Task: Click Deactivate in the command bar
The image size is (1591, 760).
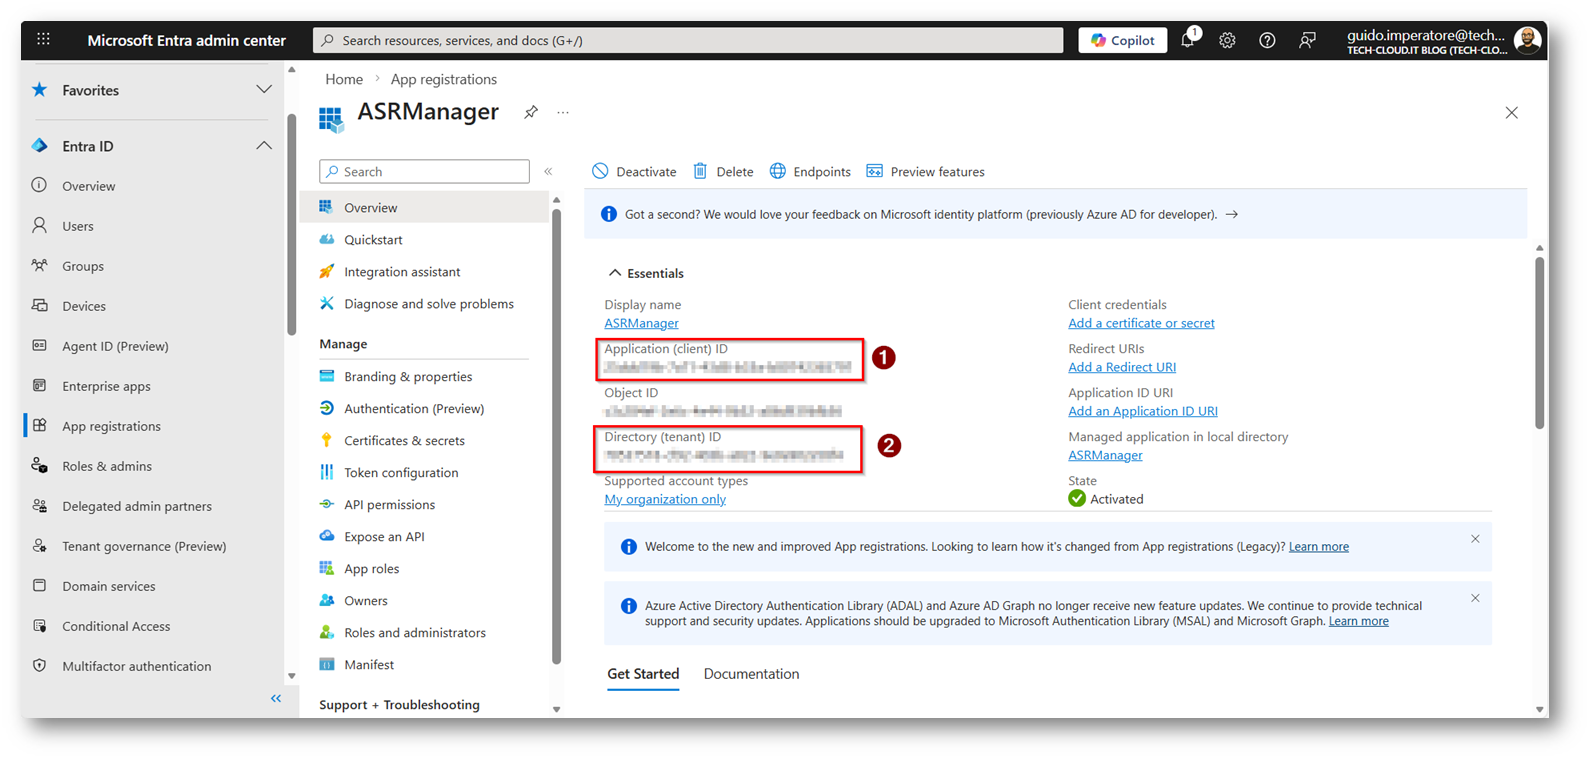Action: click(x=634, y=172)
